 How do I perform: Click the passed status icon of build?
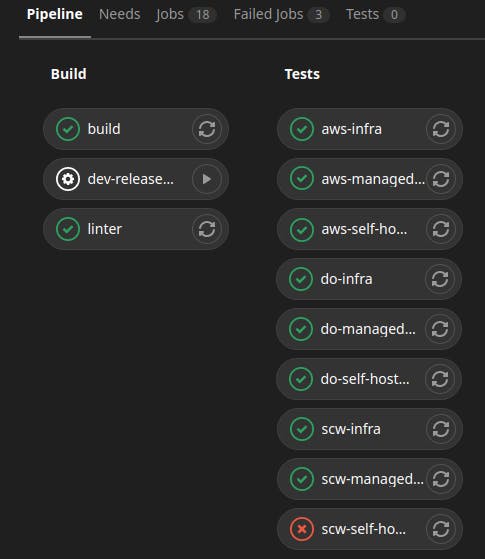pos(68,129)
